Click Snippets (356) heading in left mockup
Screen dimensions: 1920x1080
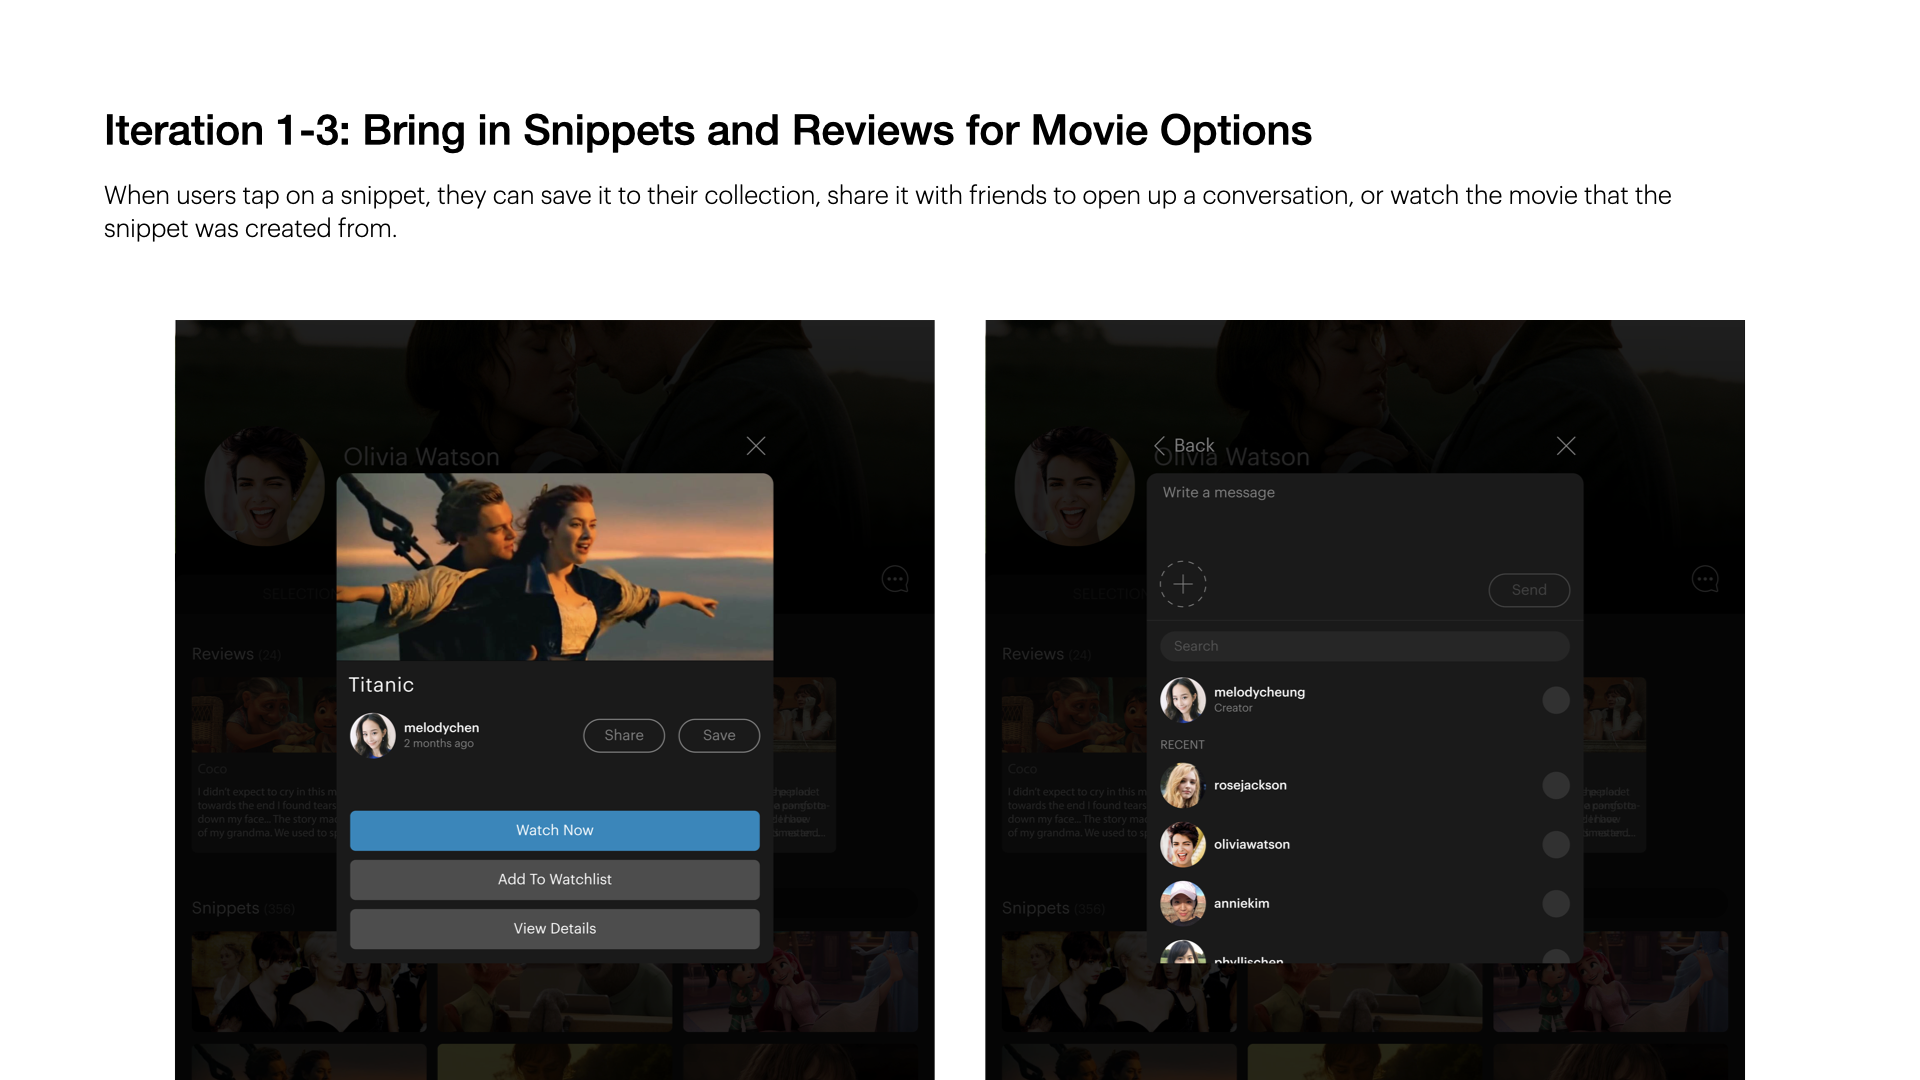[x=243, y=908]
